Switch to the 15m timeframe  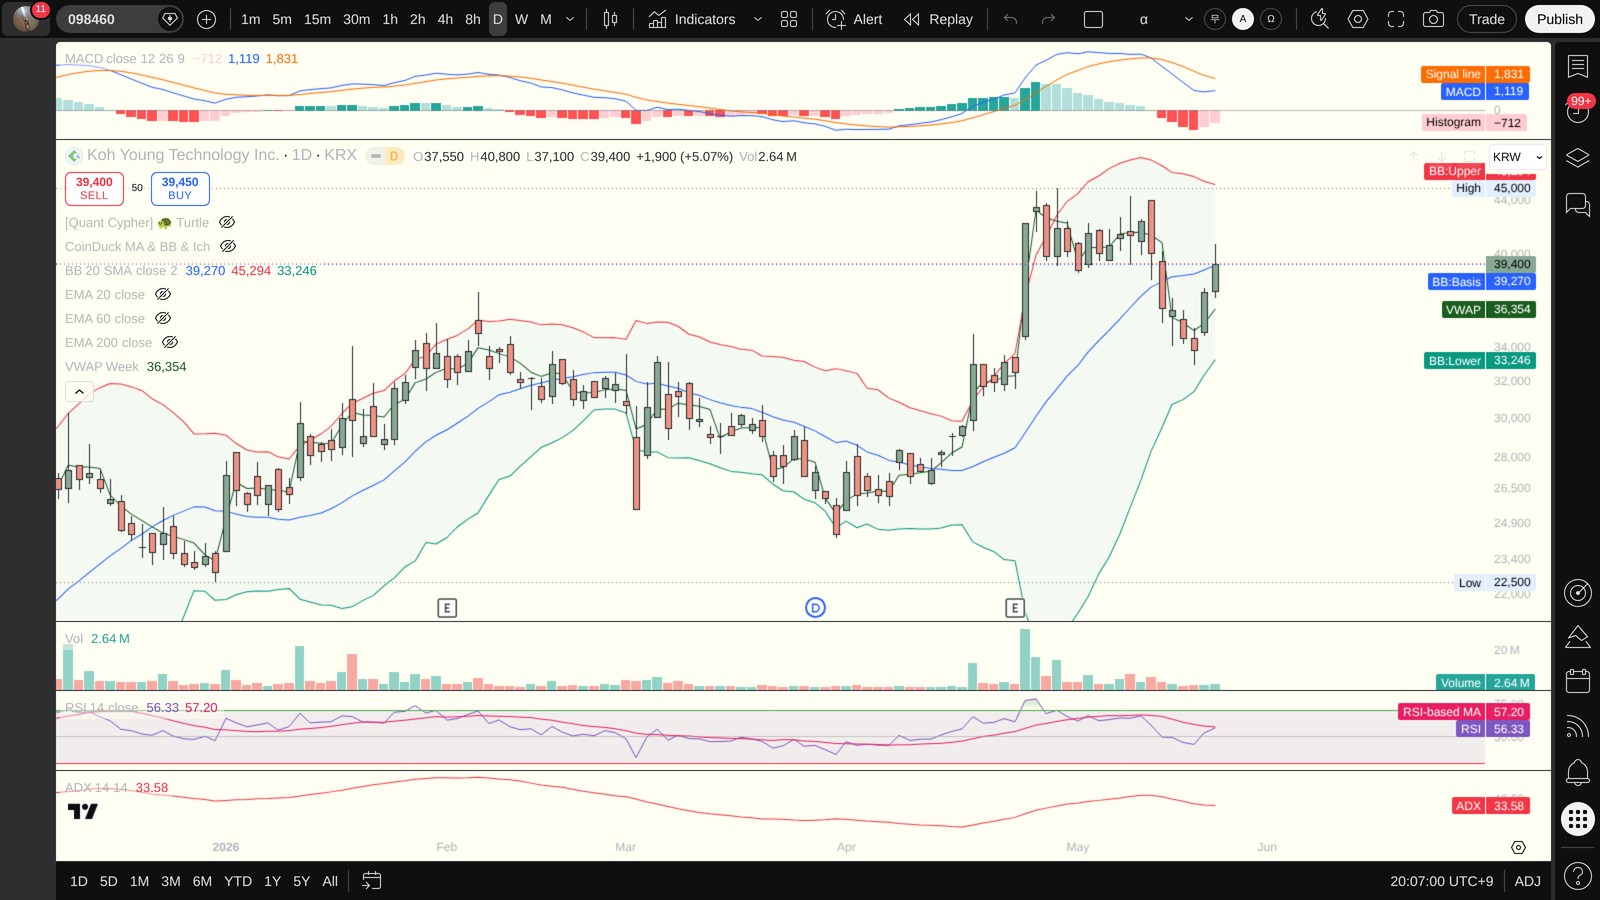(x=317, y=19)
